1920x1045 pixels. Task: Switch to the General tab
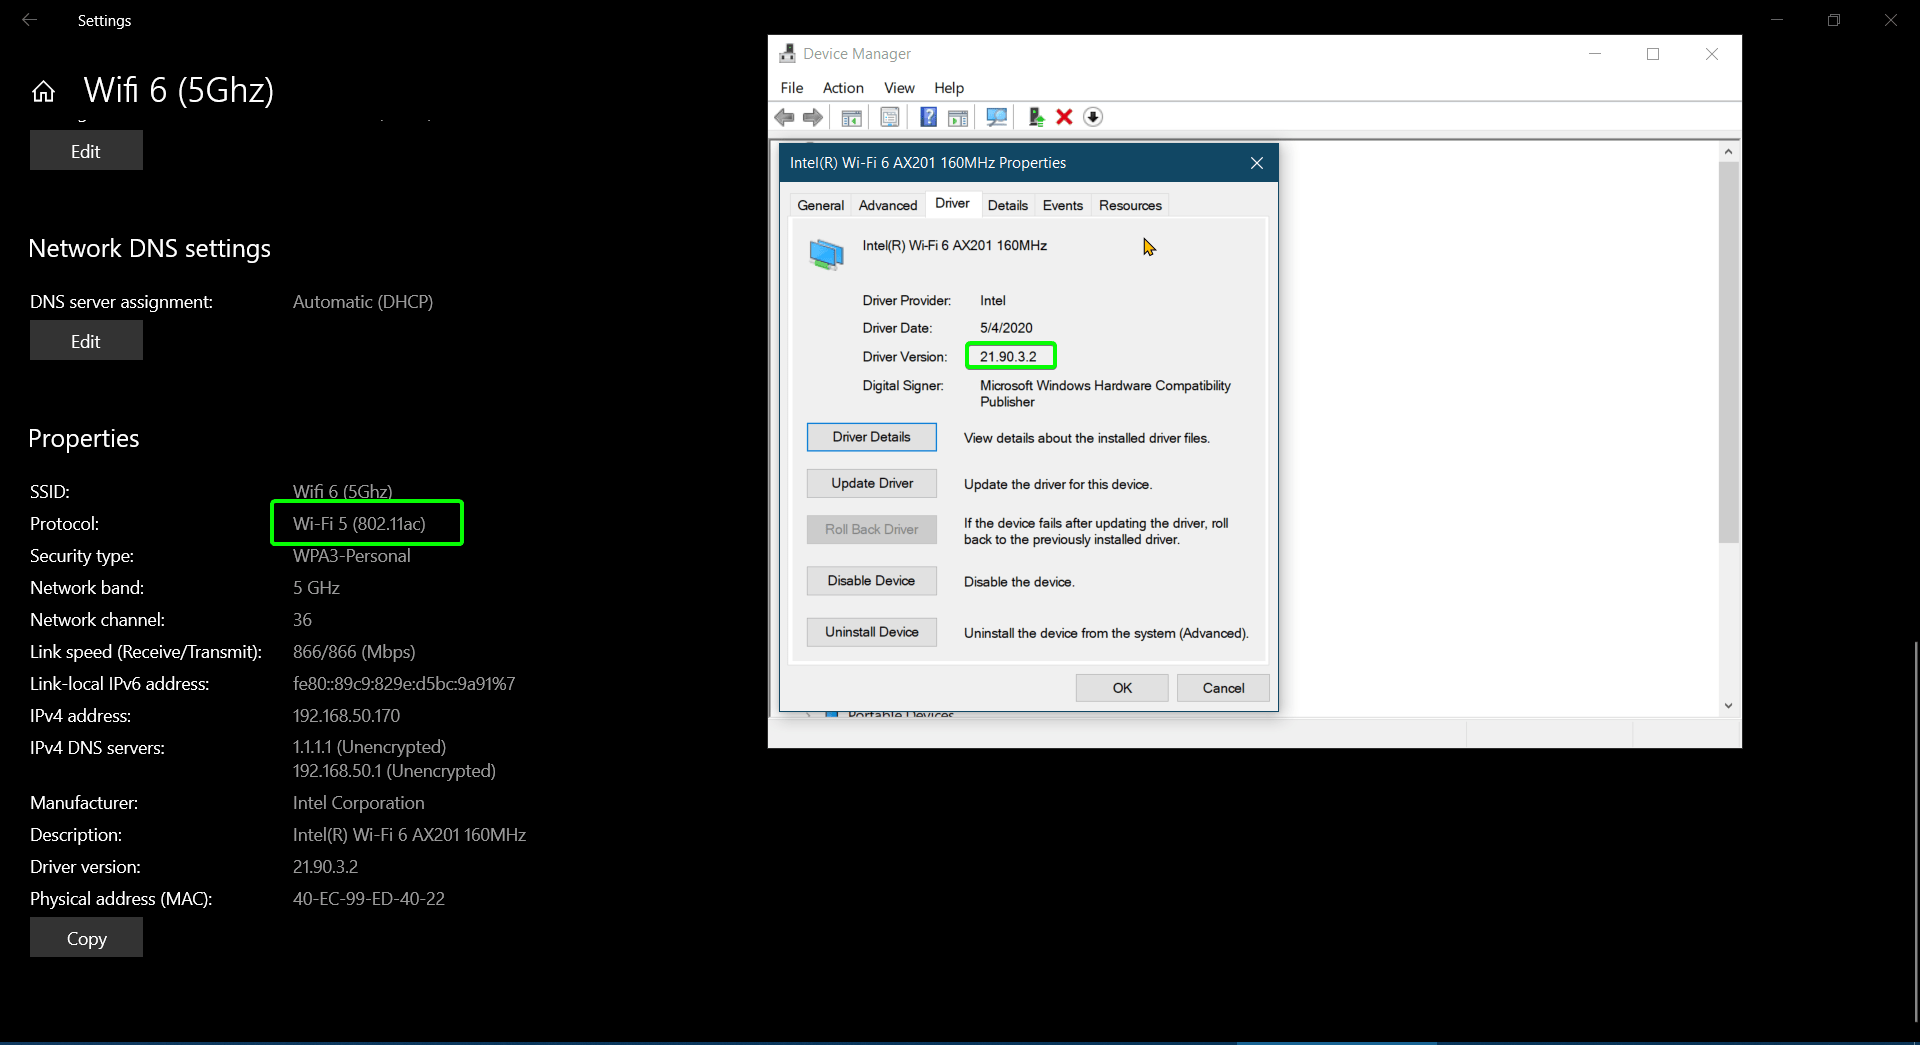(821, 205)
